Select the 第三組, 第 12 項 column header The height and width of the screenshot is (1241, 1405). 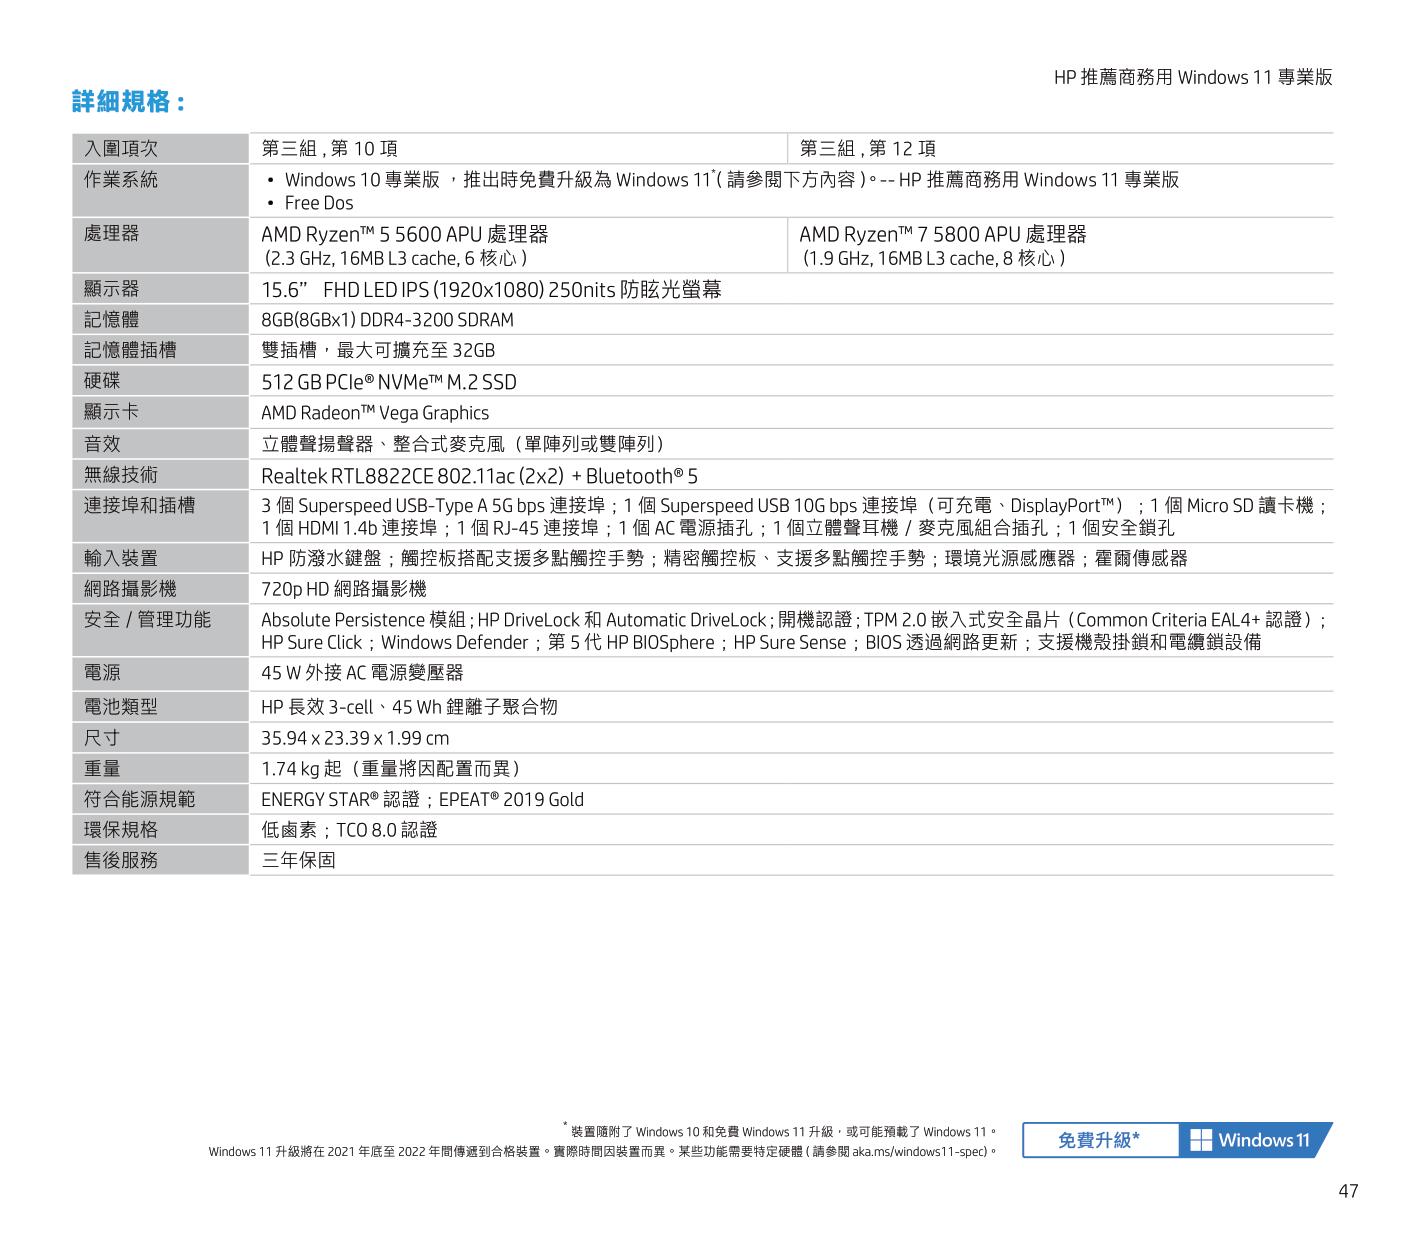867,149
